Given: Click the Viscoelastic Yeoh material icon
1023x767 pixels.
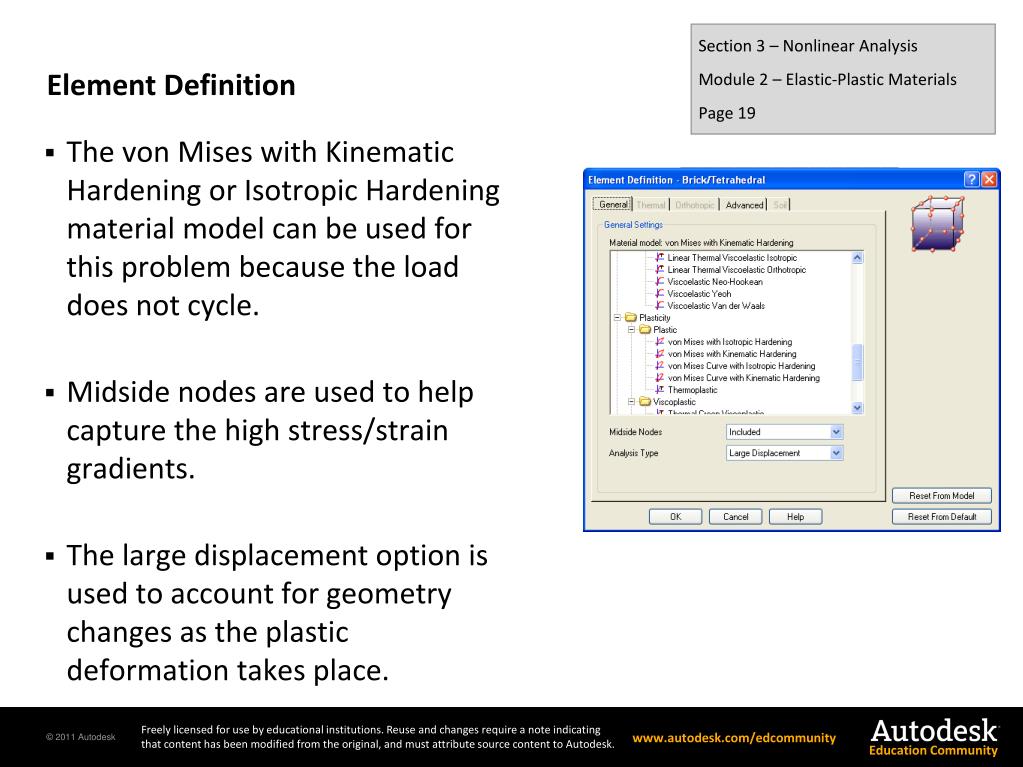Looking at the screenshot, I should coord(660,293).
